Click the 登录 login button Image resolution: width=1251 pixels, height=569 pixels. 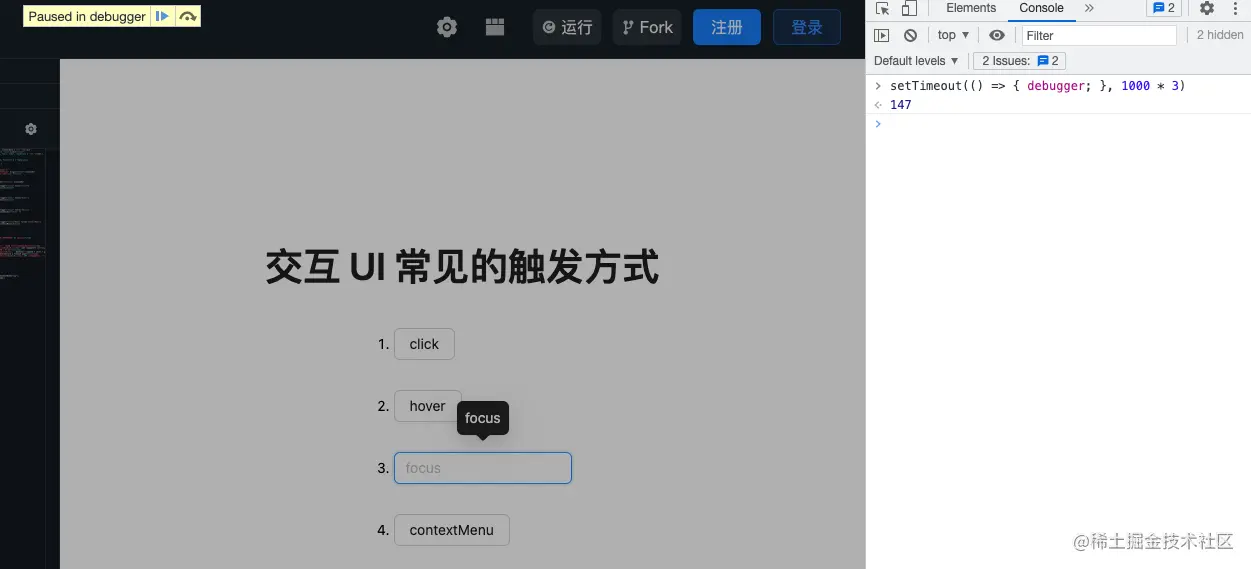pos(807,27)
